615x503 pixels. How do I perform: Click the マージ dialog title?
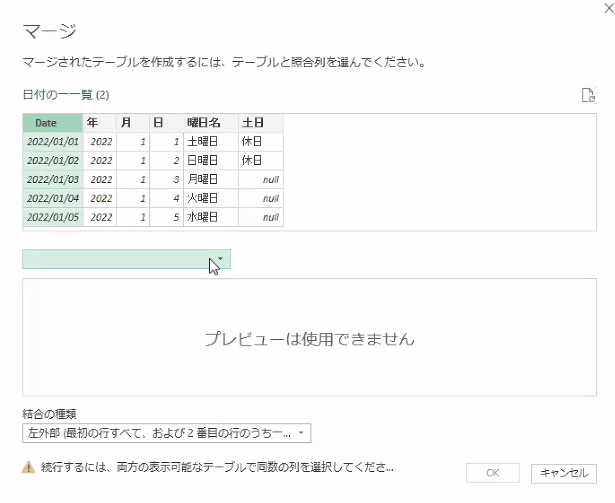[49, 31]
